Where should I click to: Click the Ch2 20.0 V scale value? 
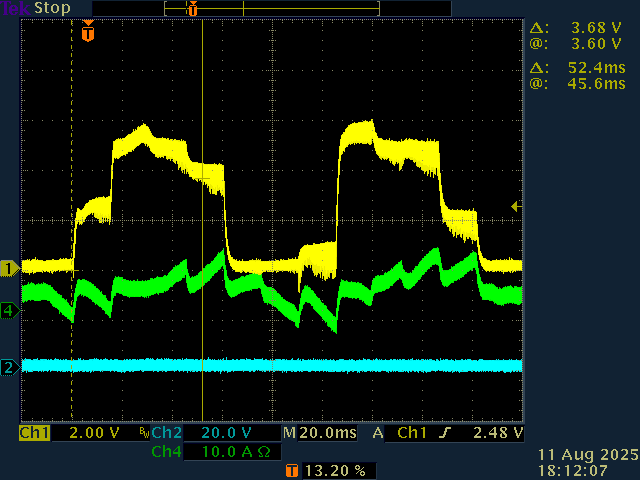[x=225, y=433]
